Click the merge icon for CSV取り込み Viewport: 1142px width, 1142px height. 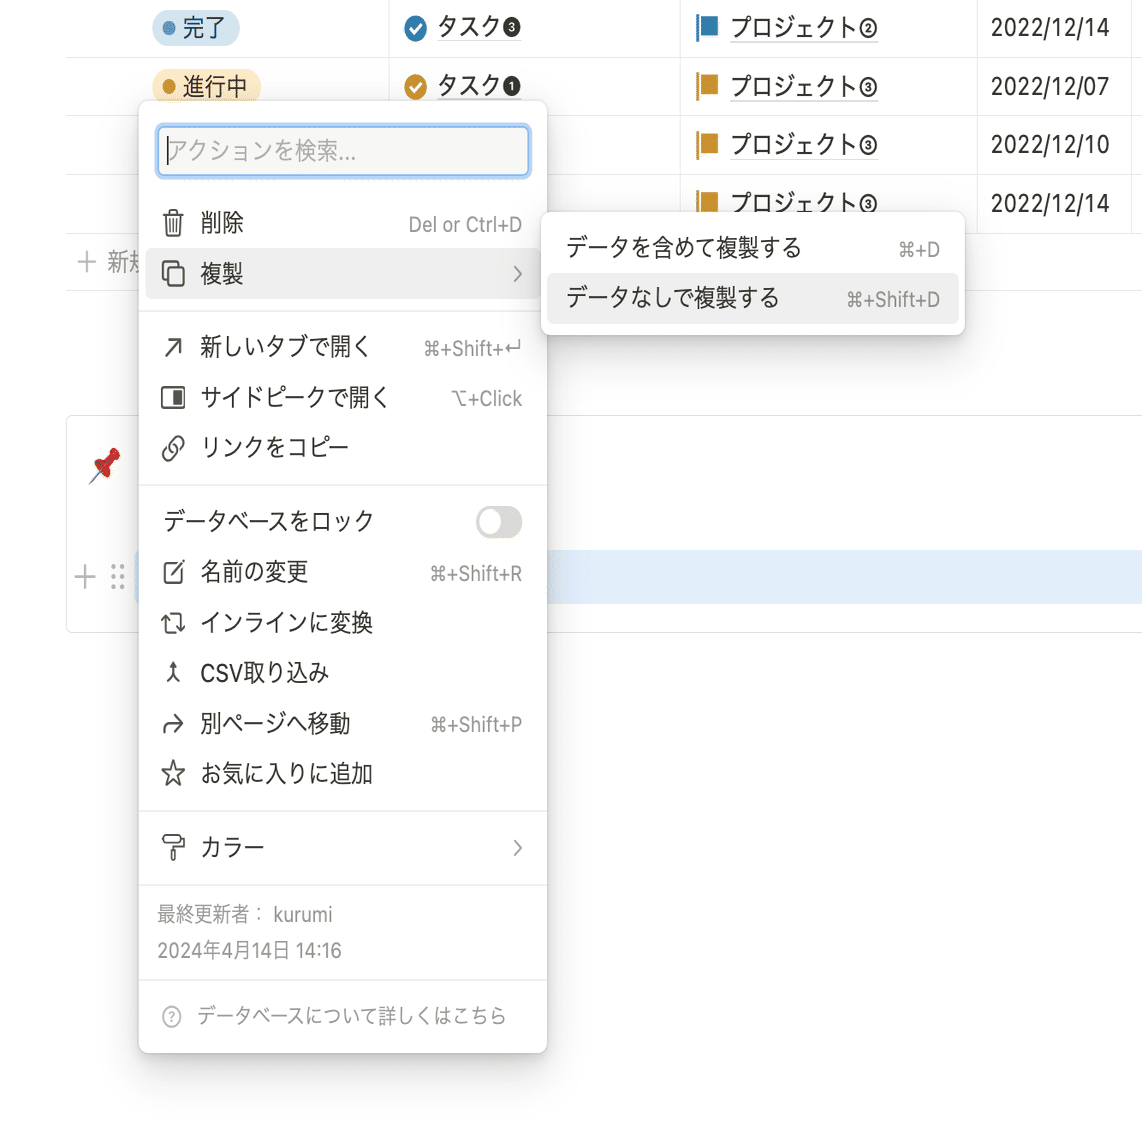173,672
